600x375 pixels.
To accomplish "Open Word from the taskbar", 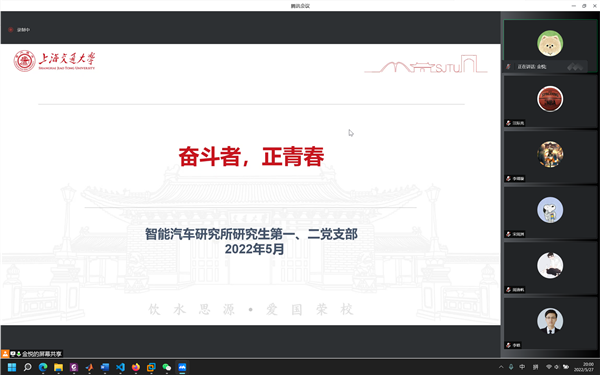I will pyautogui.click(x=105, y=367).
